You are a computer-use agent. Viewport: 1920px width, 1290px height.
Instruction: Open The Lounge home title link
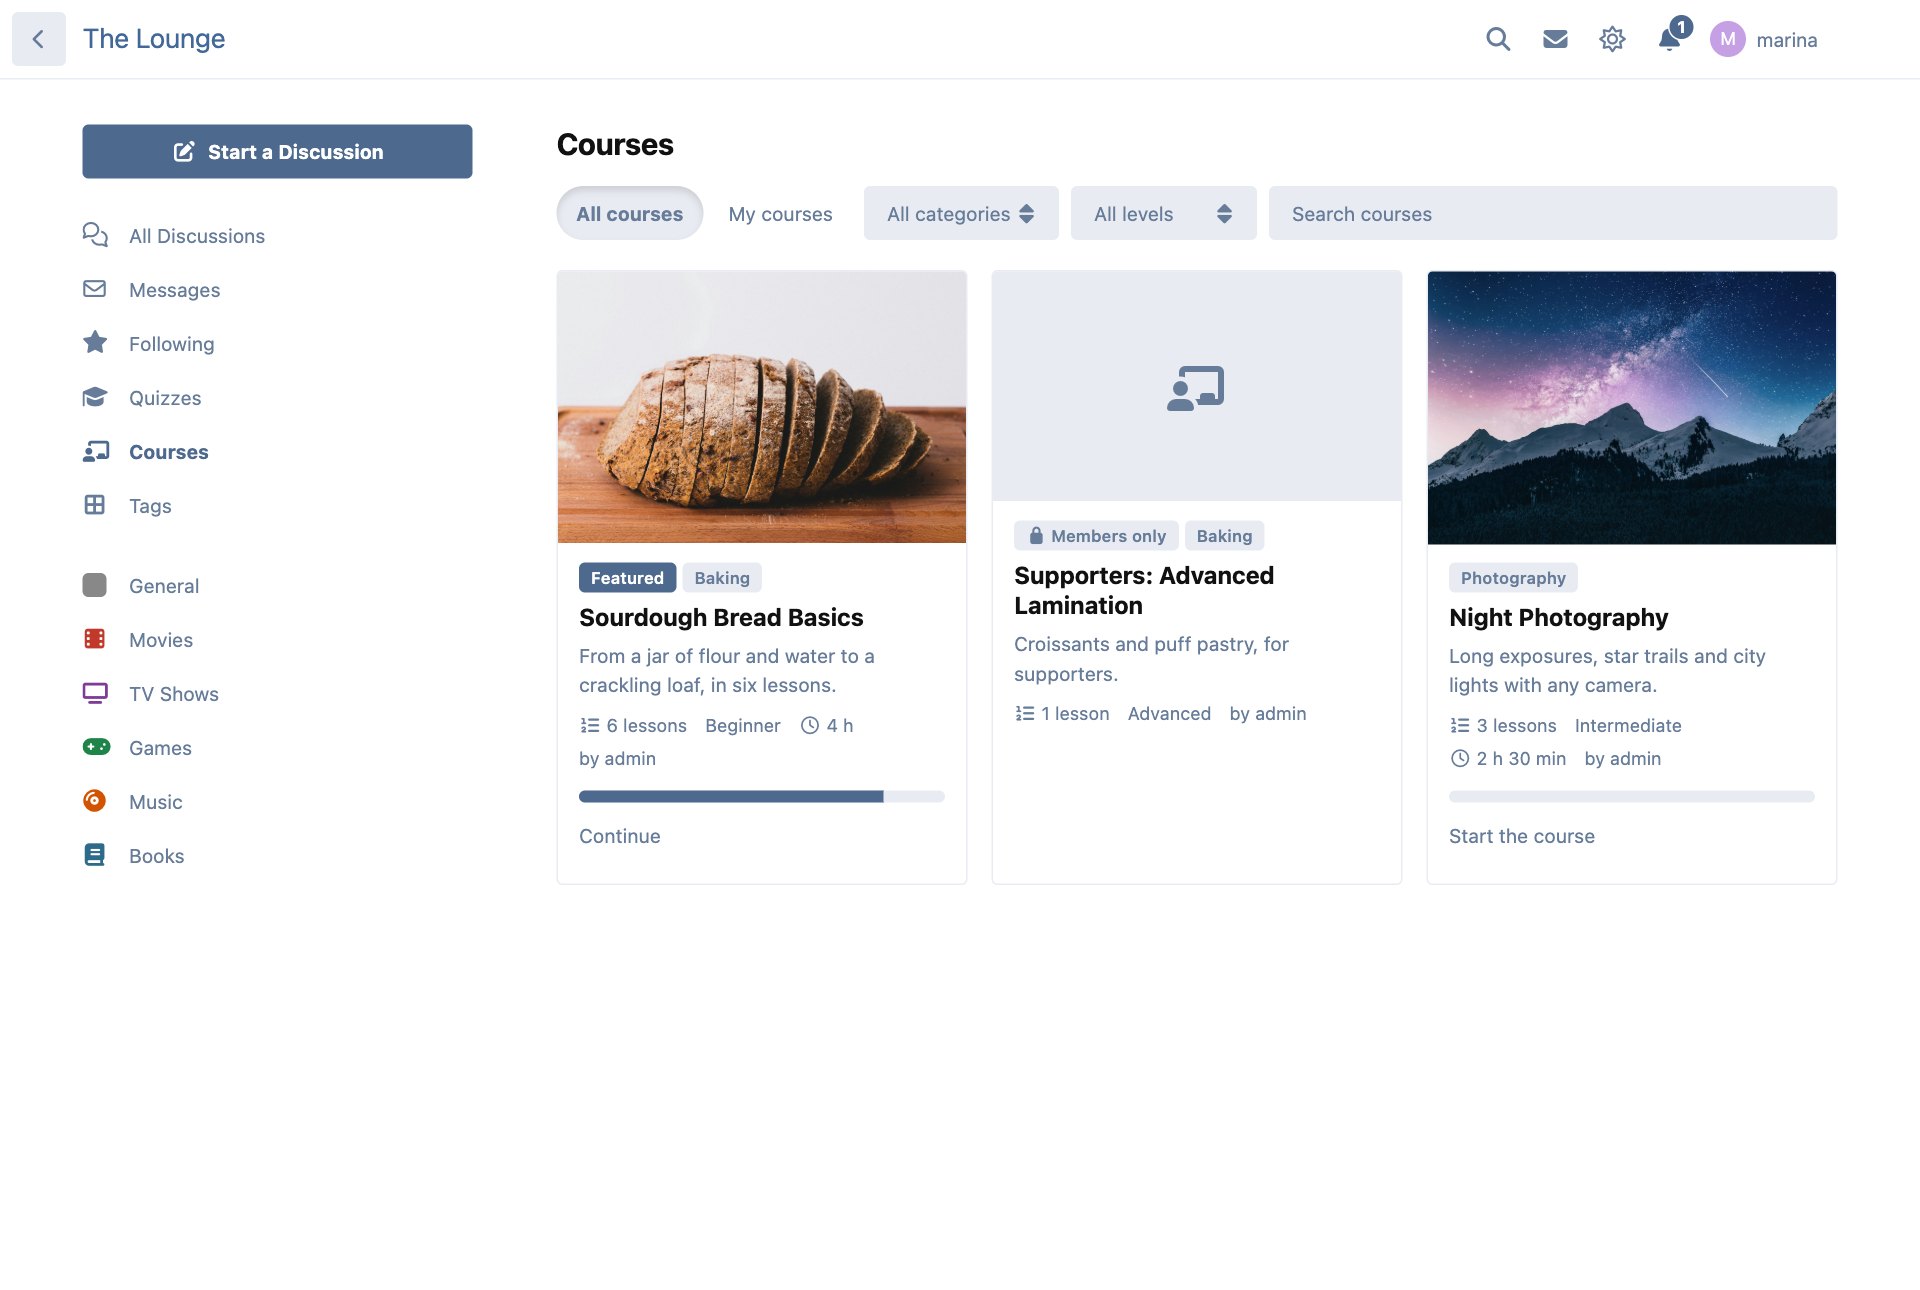pyautogui.click(x=154, y=39)
